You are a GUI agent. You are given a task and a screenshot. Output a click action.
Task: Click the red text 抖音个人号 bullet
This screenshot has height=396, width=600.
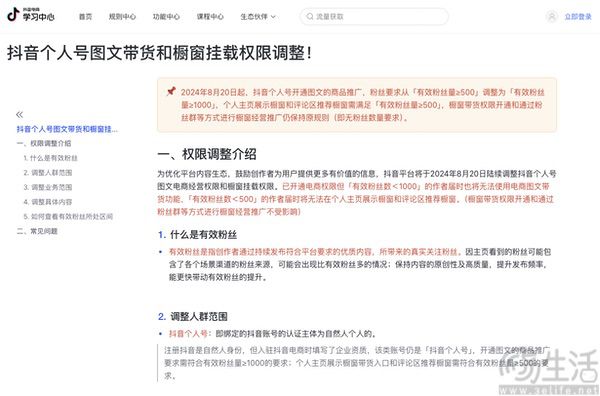pyautogui.click(x=188, y=334)
